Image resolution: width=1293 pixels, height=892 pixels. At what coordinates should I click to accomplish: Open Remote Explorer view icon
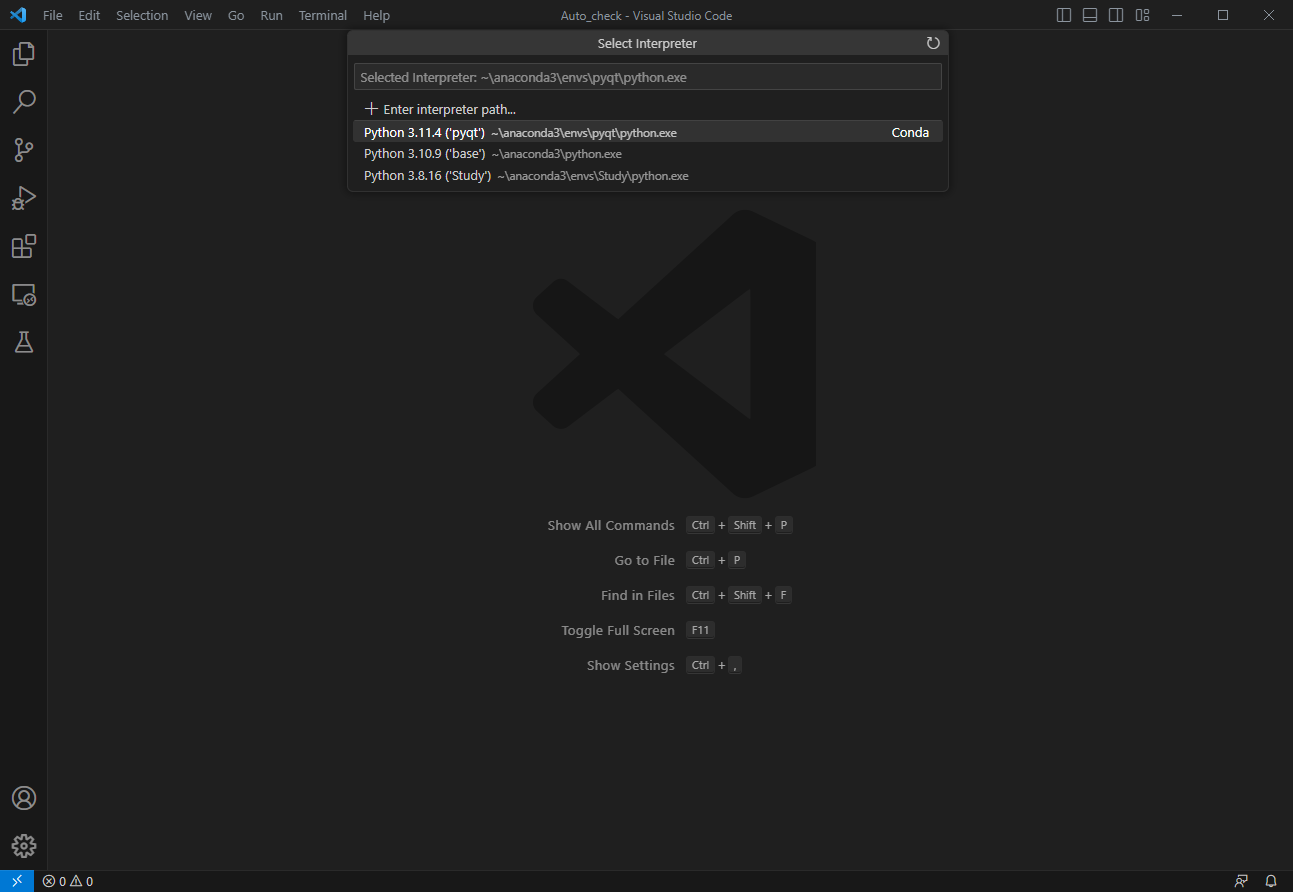tap(24, 294)
